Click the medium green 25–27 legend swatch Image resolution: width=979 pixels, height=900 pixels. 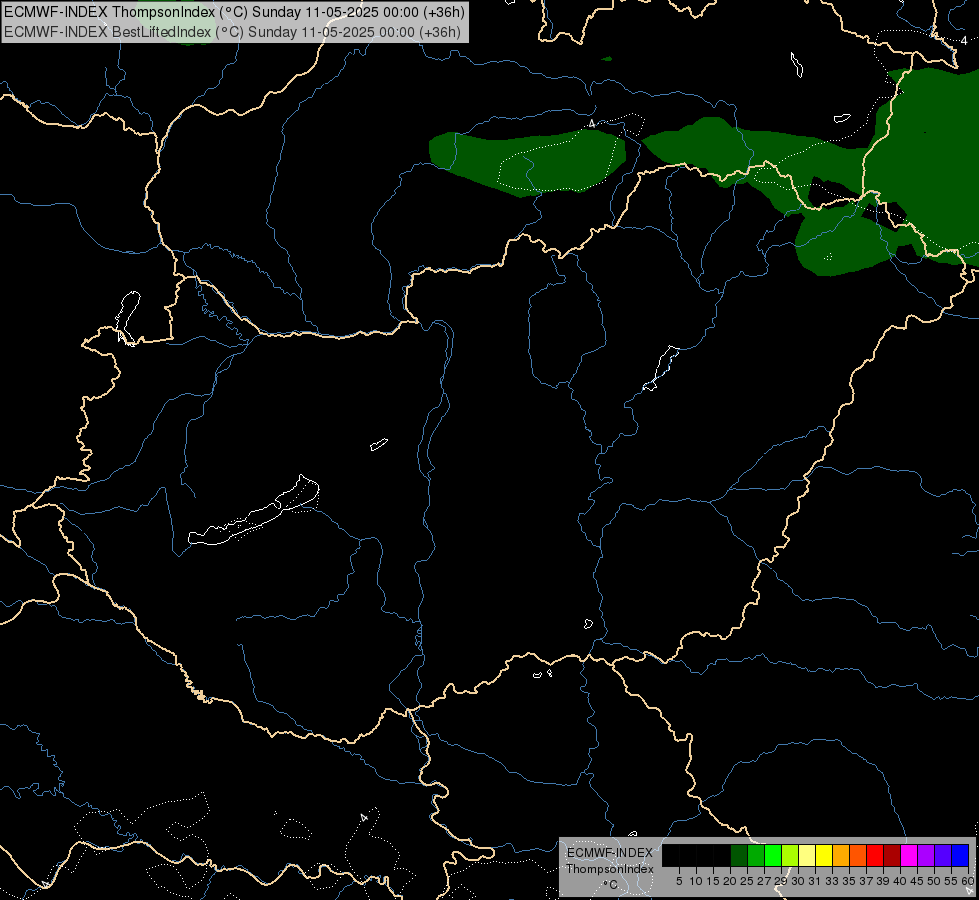(x=756, y=855)
